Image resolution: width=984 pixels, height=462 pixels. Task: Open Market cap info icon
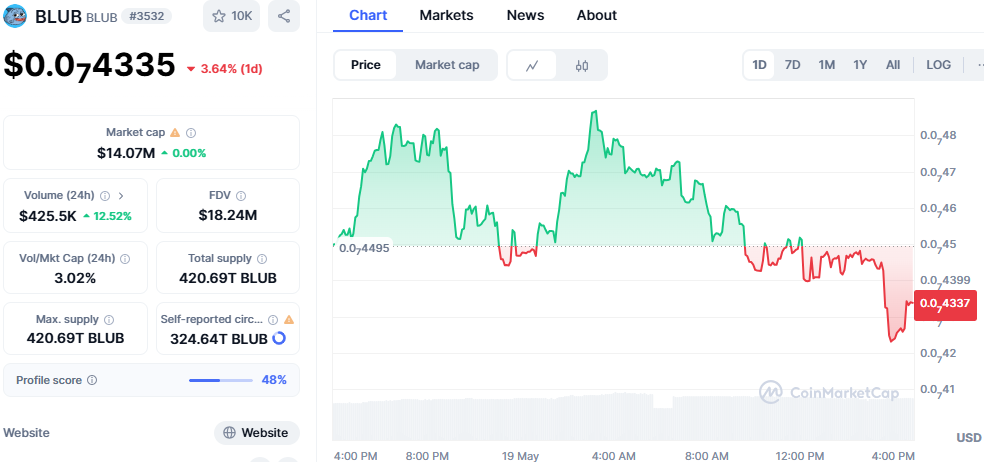[191, 132]
